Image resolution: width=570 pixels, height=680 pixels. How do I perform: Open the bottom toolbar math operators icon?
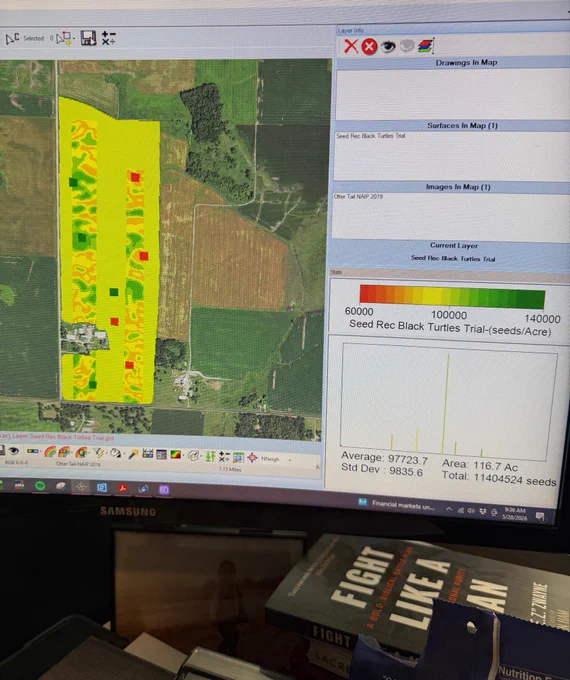[x=224, y=456]
